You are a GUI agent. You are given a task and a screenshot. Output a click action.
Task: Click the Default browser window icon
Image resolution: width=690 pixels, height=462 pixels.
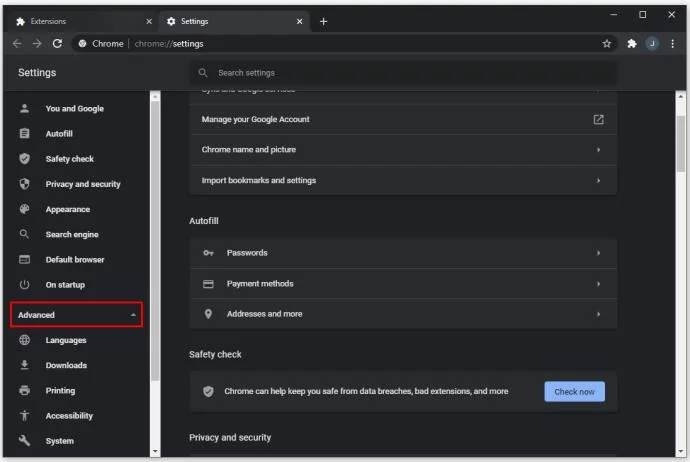click(x=25, y=260)
